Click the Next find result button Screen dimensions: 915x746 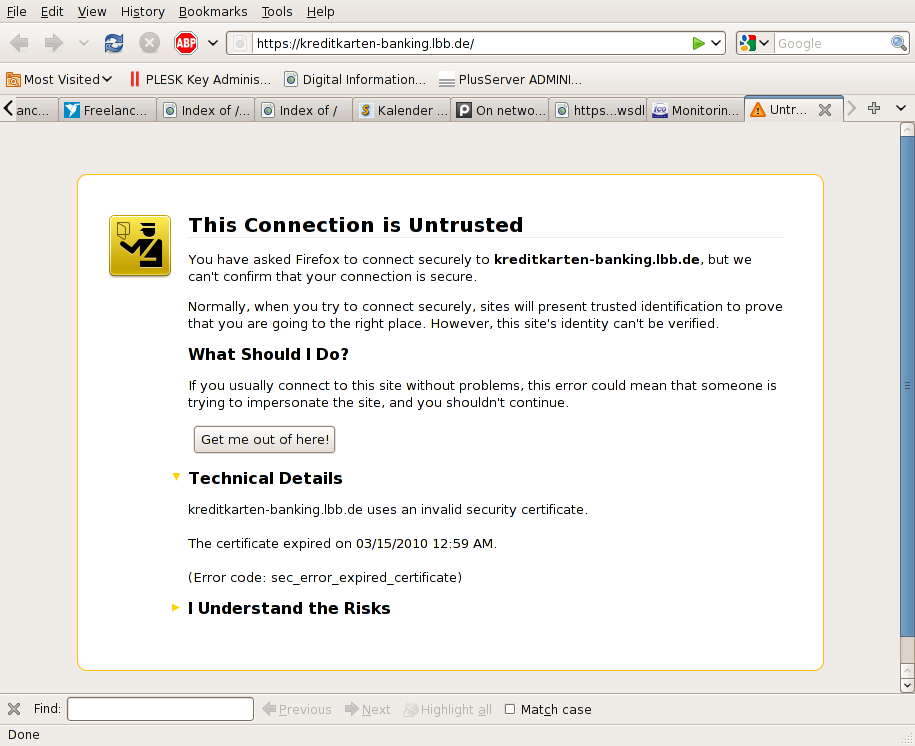tap(368, 709)
